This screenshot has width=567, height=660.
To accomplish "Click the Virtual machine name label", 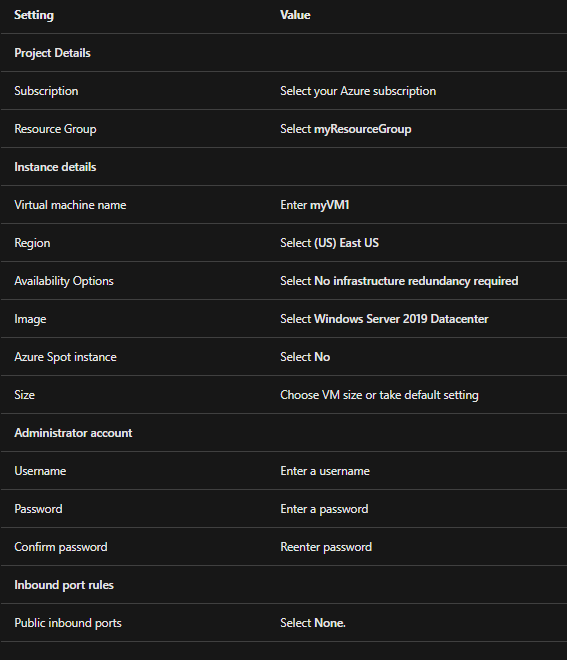I will tap(70, 205).
